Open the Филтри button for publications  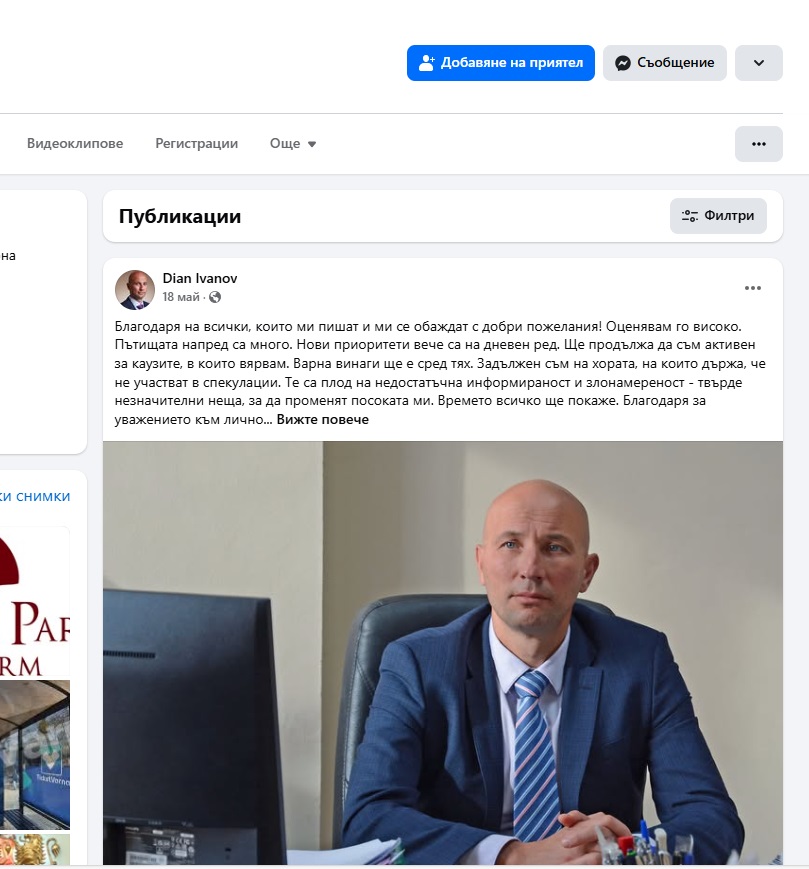click(718, 216)
